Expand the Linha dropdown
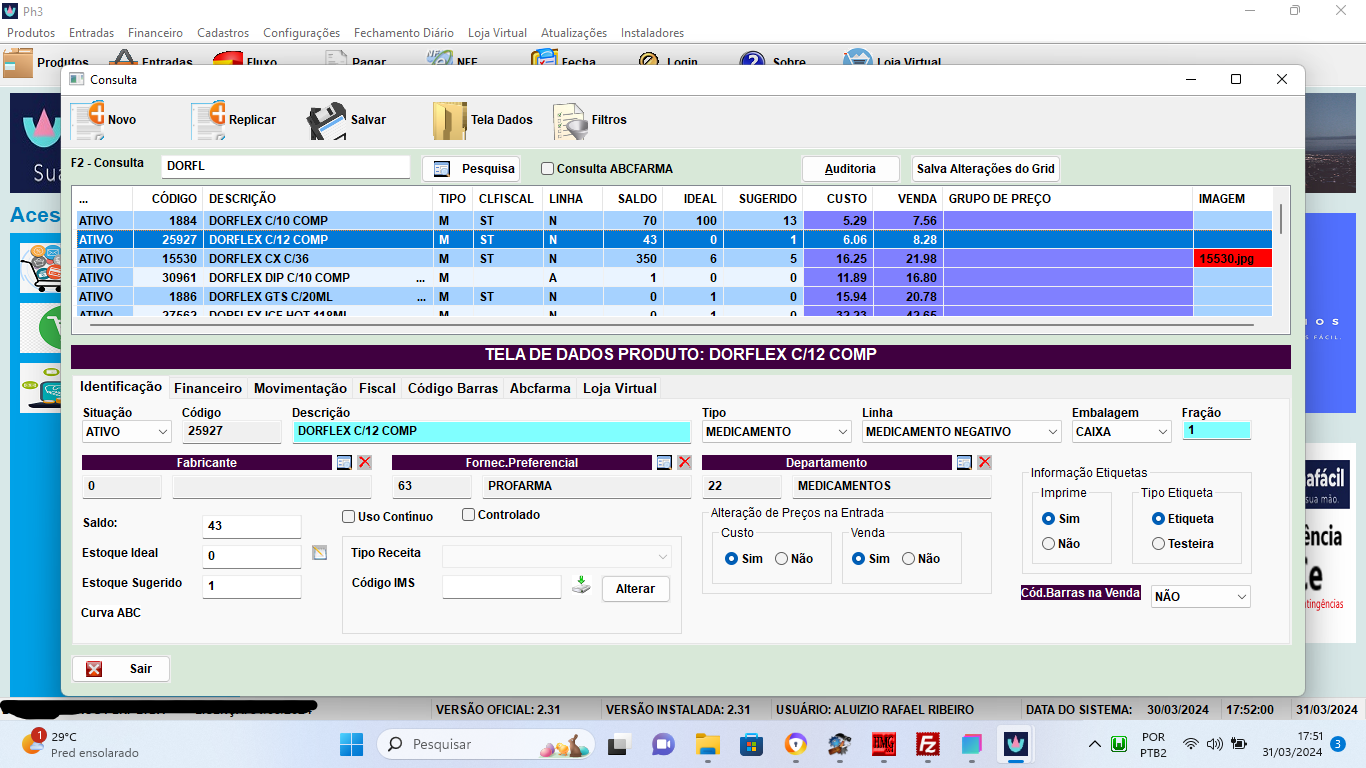This screenshot has height=768, width=1366. (962, 432)
